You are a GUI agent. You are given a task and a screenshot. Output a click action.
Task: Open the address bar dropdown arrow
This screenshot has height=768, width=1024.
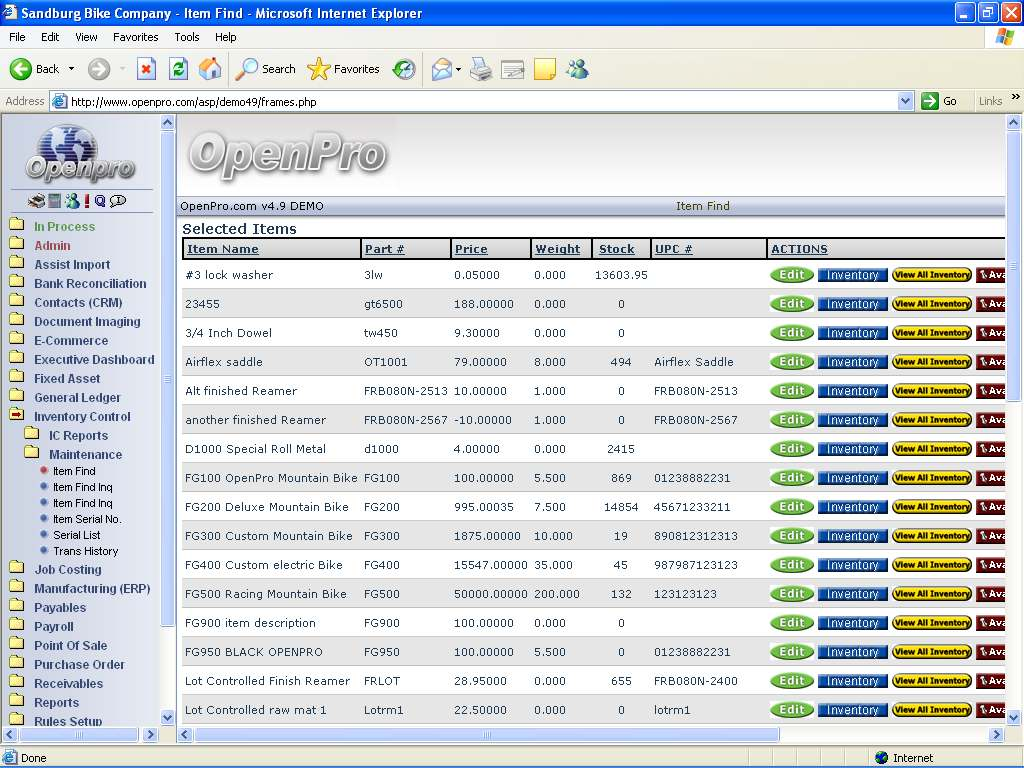click(x=905, y=101)
